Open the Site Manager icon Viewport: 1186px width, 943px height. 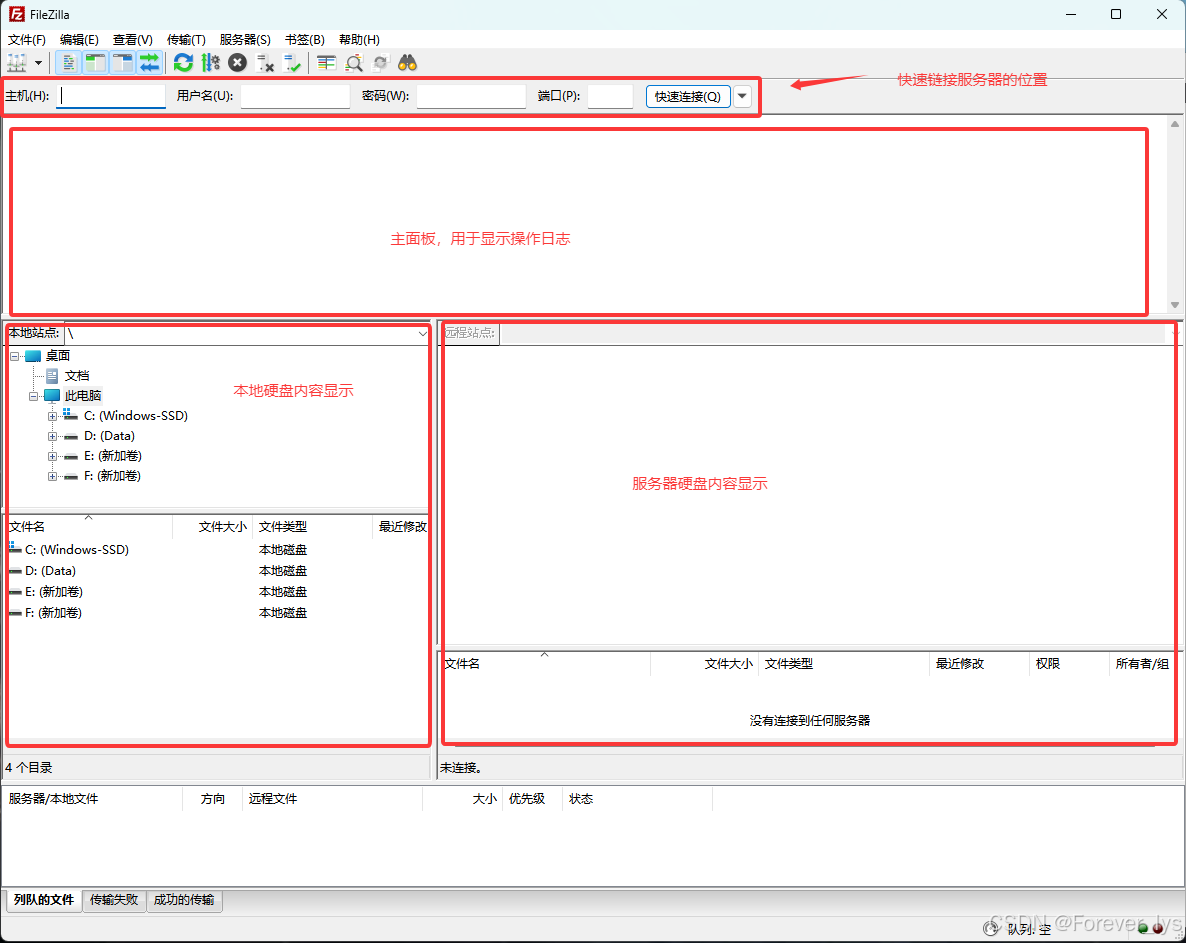17,63
